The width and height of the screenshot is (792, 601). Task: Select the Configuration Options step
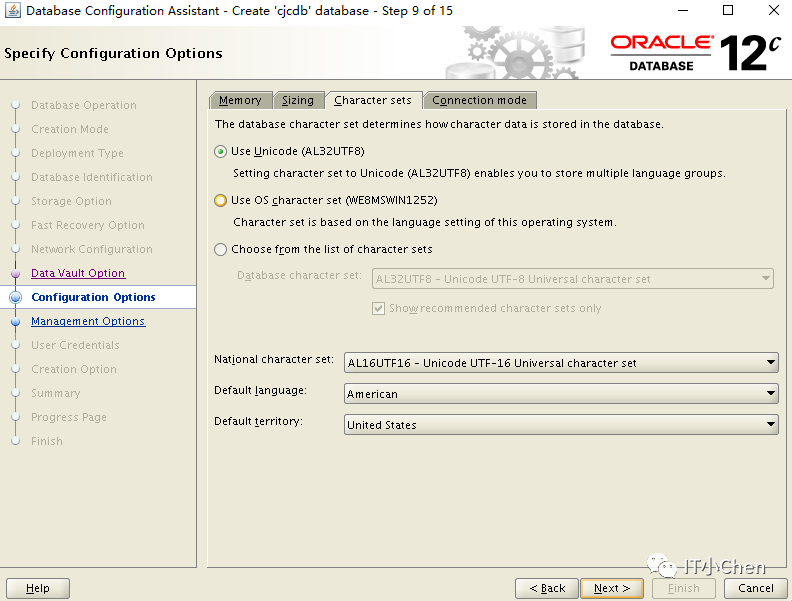pos(93,297)
